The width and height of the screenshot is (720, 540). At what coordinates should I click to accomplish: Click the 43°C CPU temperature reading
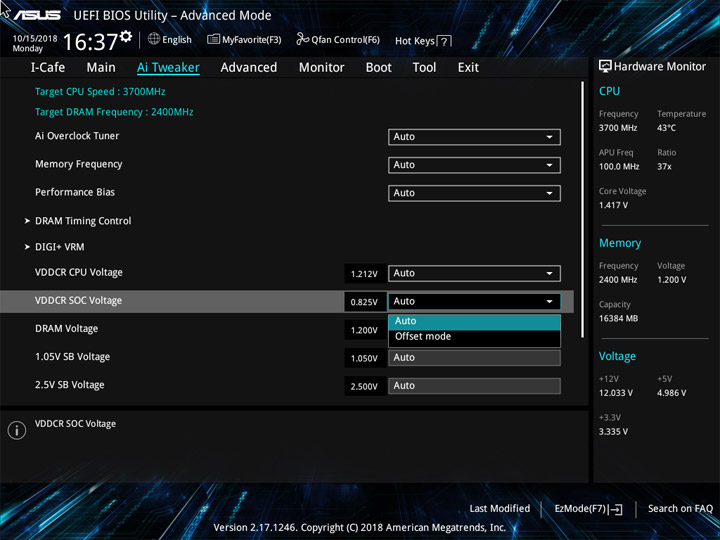click(666, 128)
